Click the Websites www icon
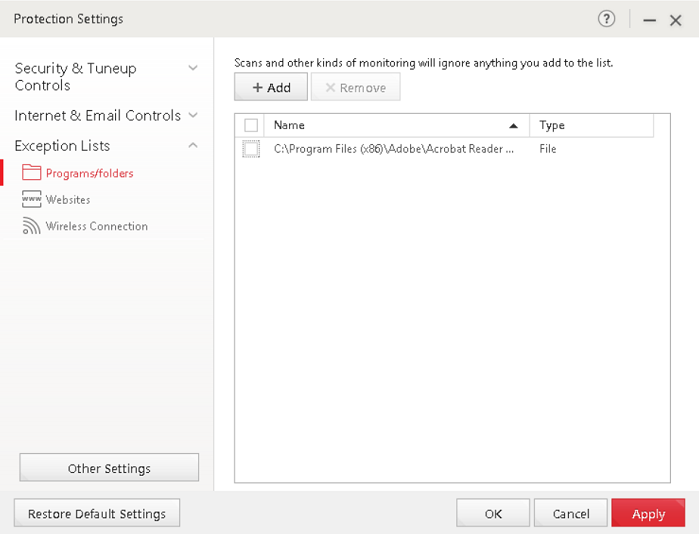 click(31, 200)
